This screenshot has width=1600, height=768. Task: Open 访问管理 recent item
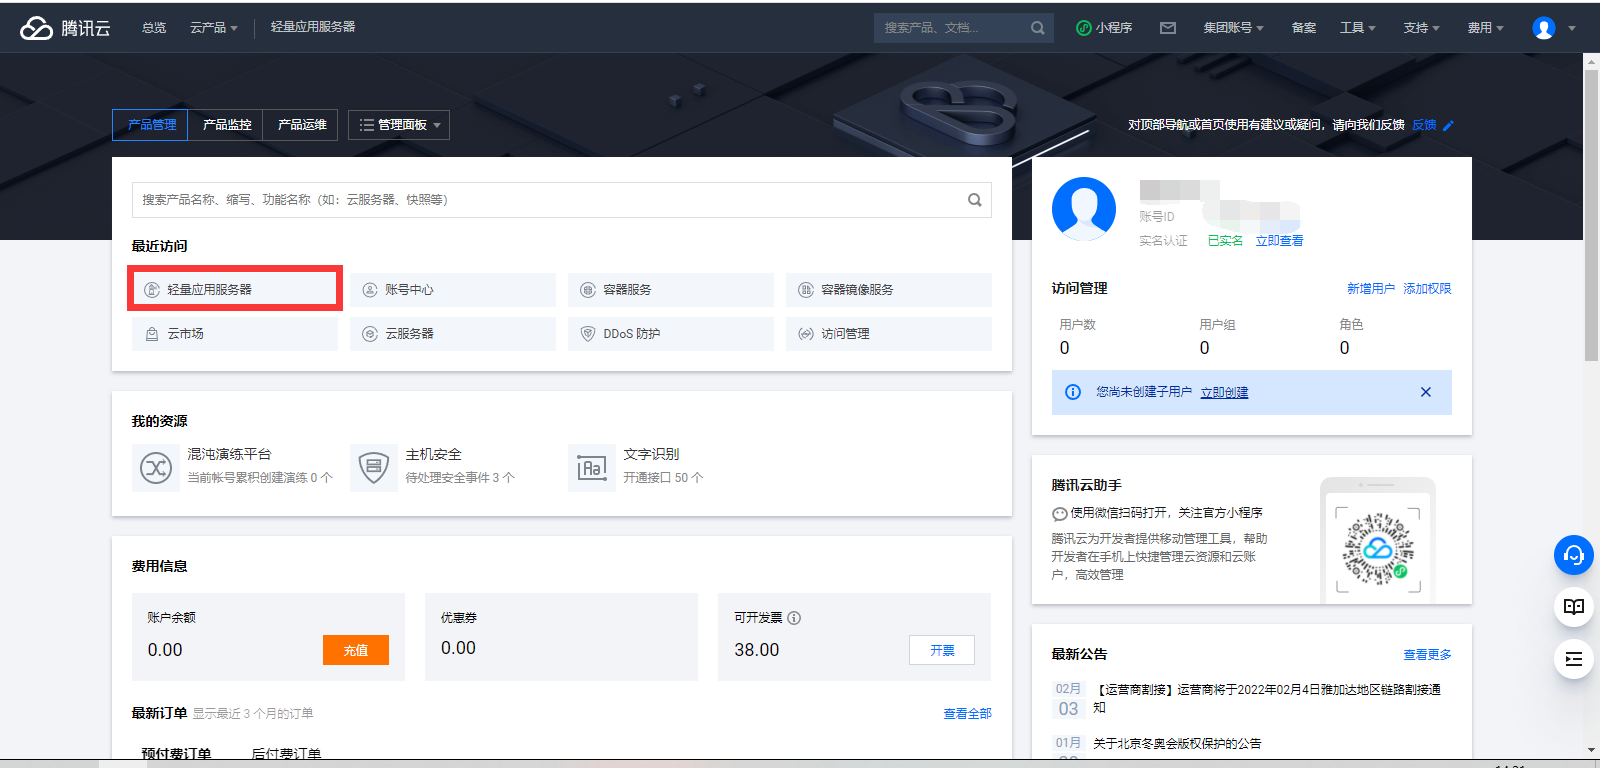(x=889, y=333)
